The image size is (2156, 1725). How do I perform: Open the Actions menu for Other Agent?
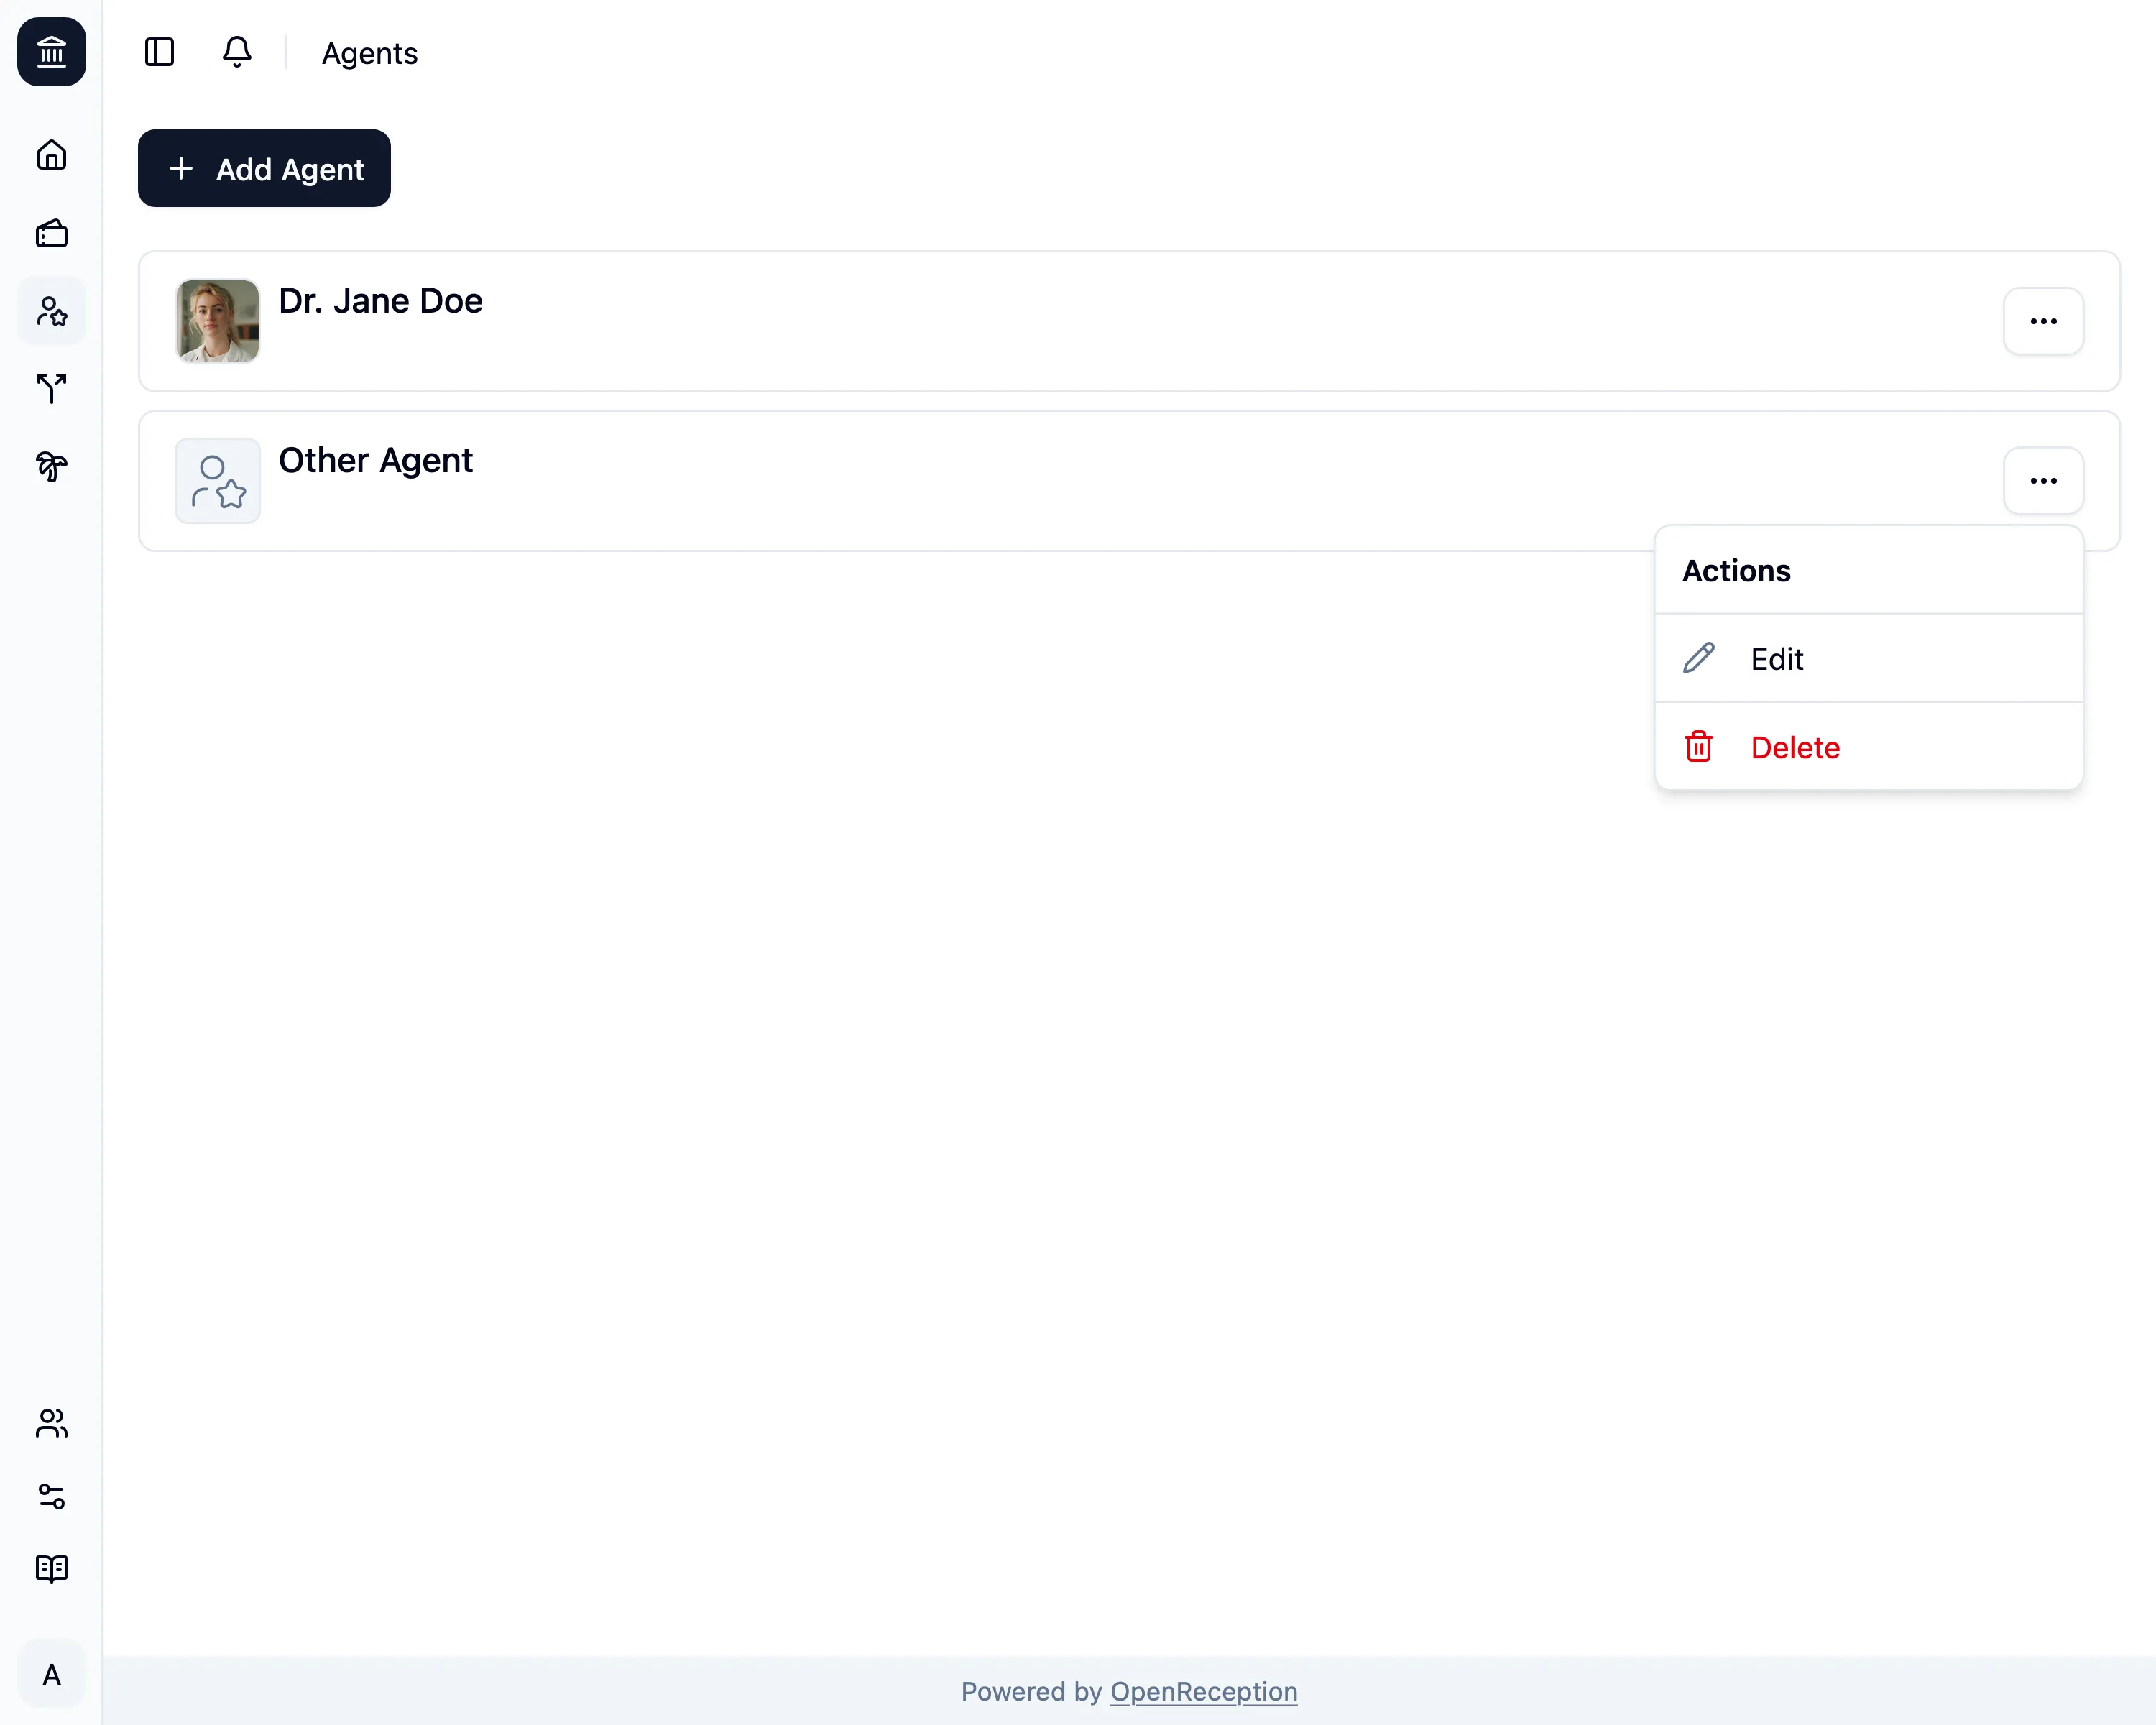(x=2043, y=481)
